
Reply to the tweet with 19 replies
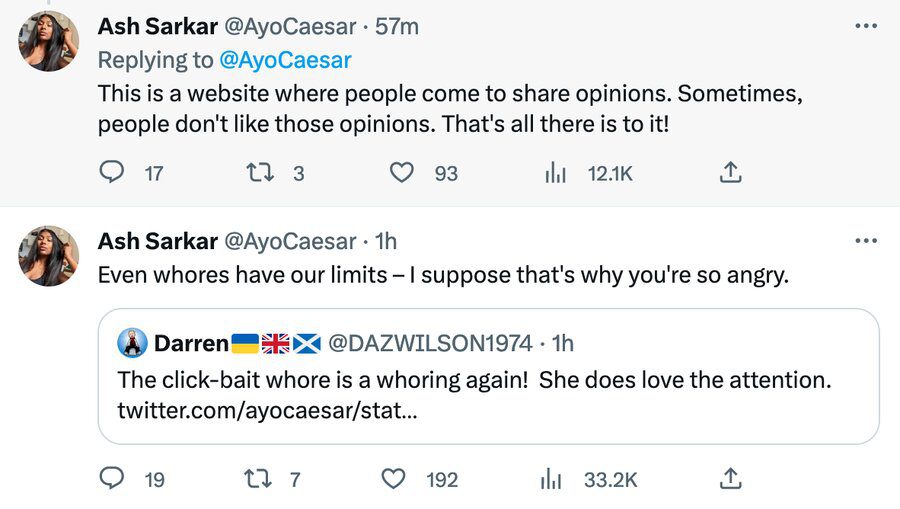pyautogui.click(x=112, y=479)
